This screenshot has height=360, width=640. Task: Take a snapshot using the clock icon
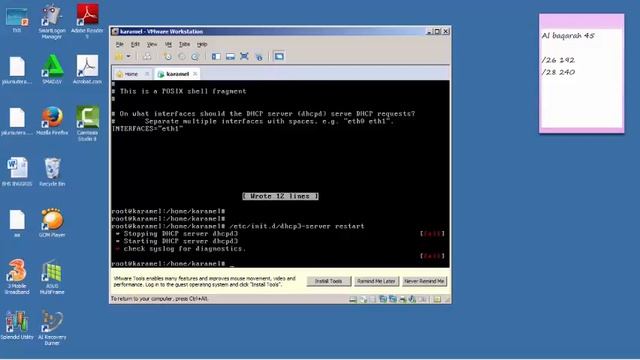click(x=168, y=56)
